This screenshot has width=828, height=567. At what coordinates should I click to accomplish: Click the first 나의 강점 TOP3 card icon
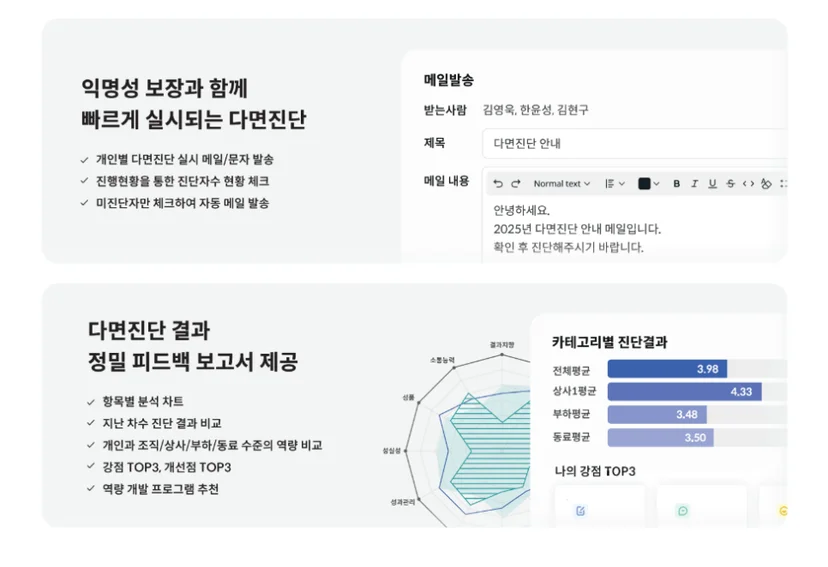coord(580,511)
